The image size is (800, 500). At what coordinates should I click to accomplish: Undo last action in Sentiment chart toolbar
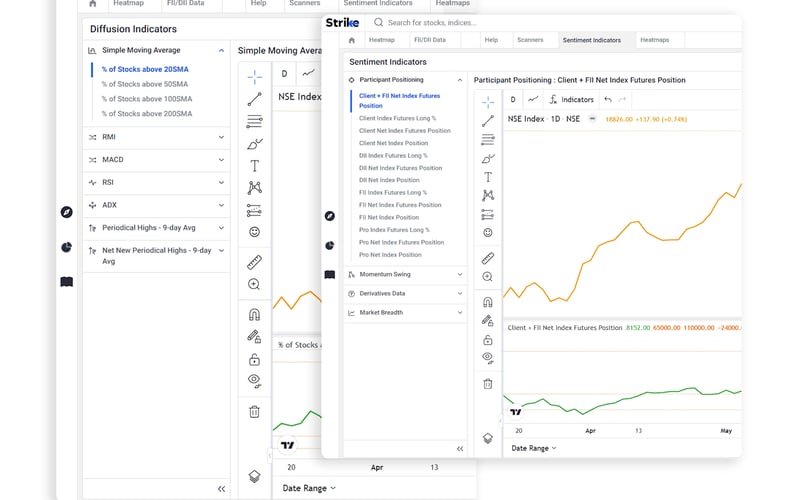608,99
